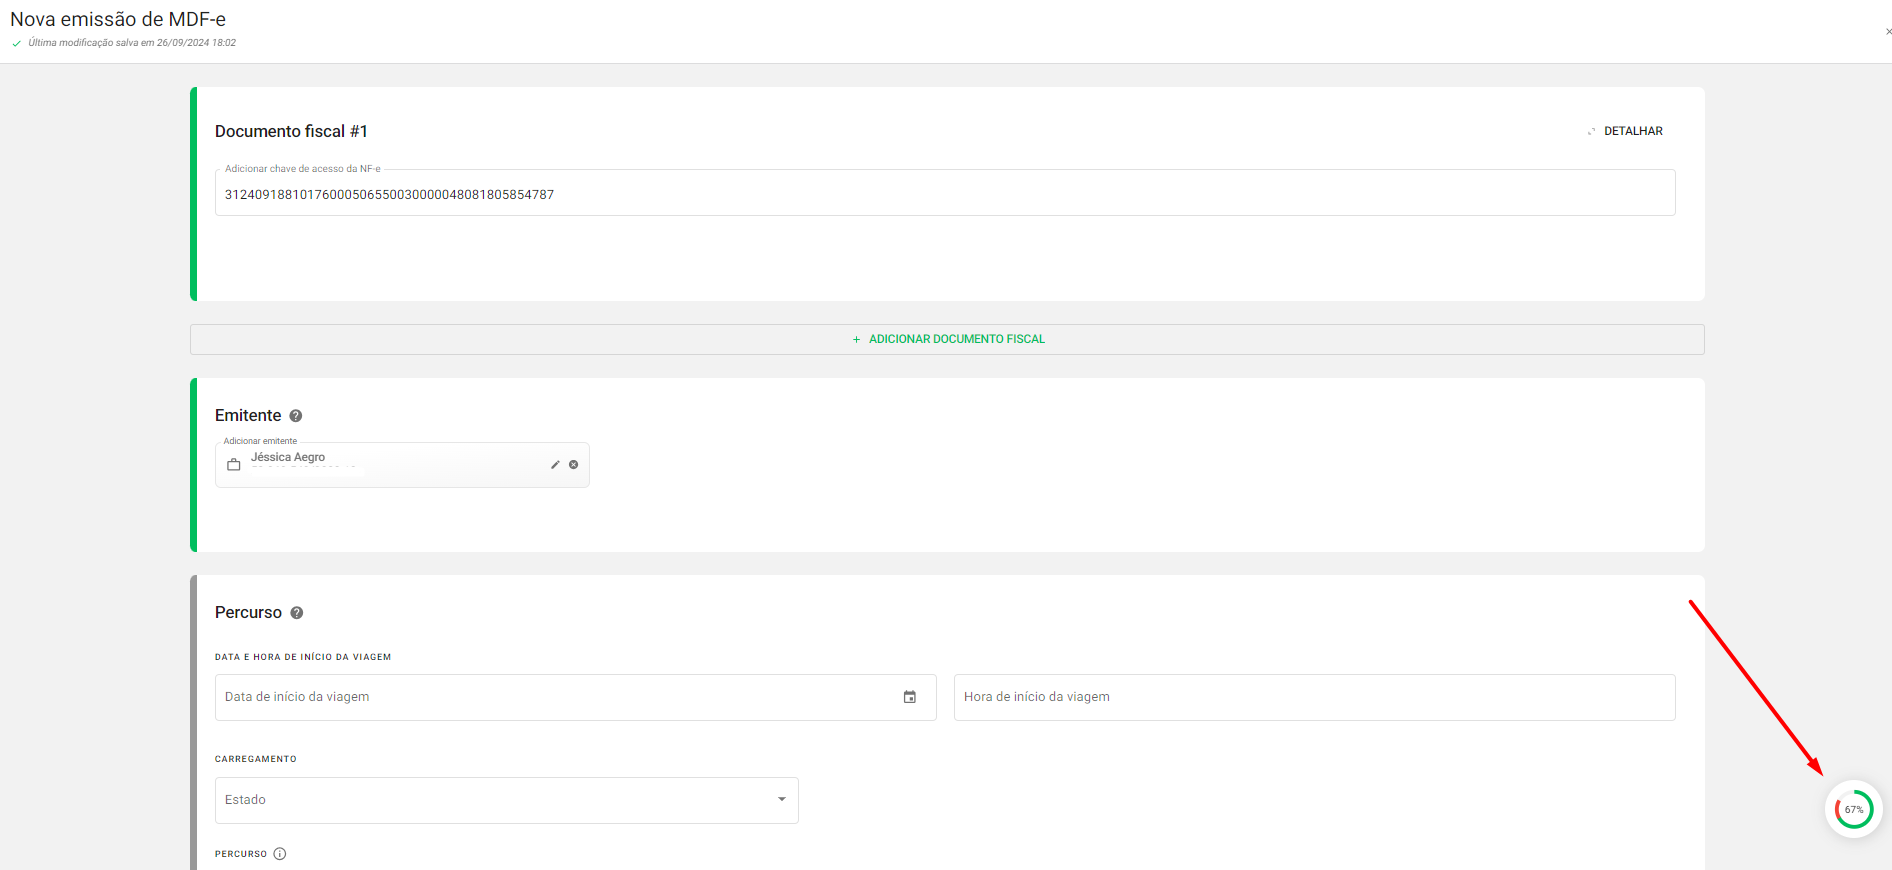Open the calendar date picker icon

coord(910,697)
